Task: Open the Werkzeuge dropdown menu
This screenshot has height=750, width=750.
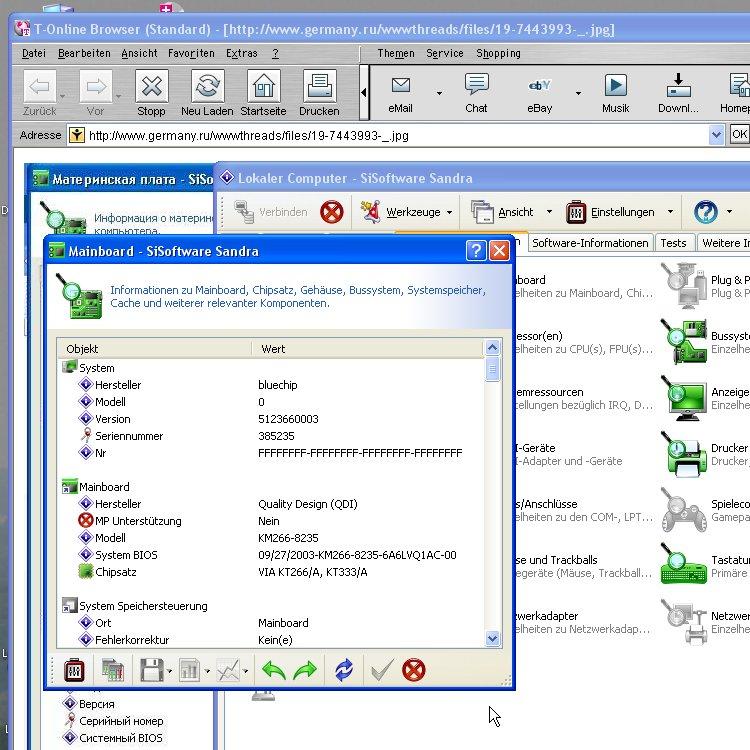Action: coord(449,212)
